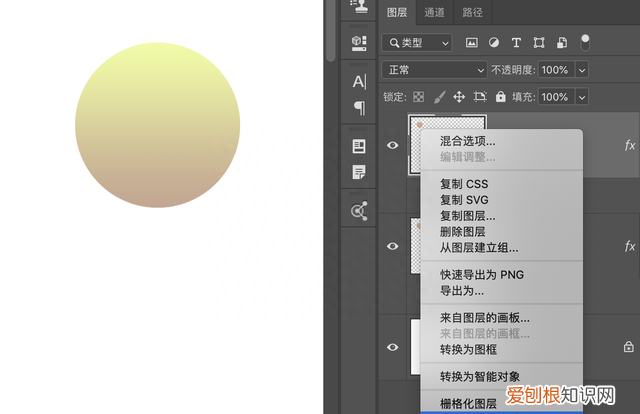640x414 pixels.
Task: Switch to the 图层 tab
Action: [397, 13]
